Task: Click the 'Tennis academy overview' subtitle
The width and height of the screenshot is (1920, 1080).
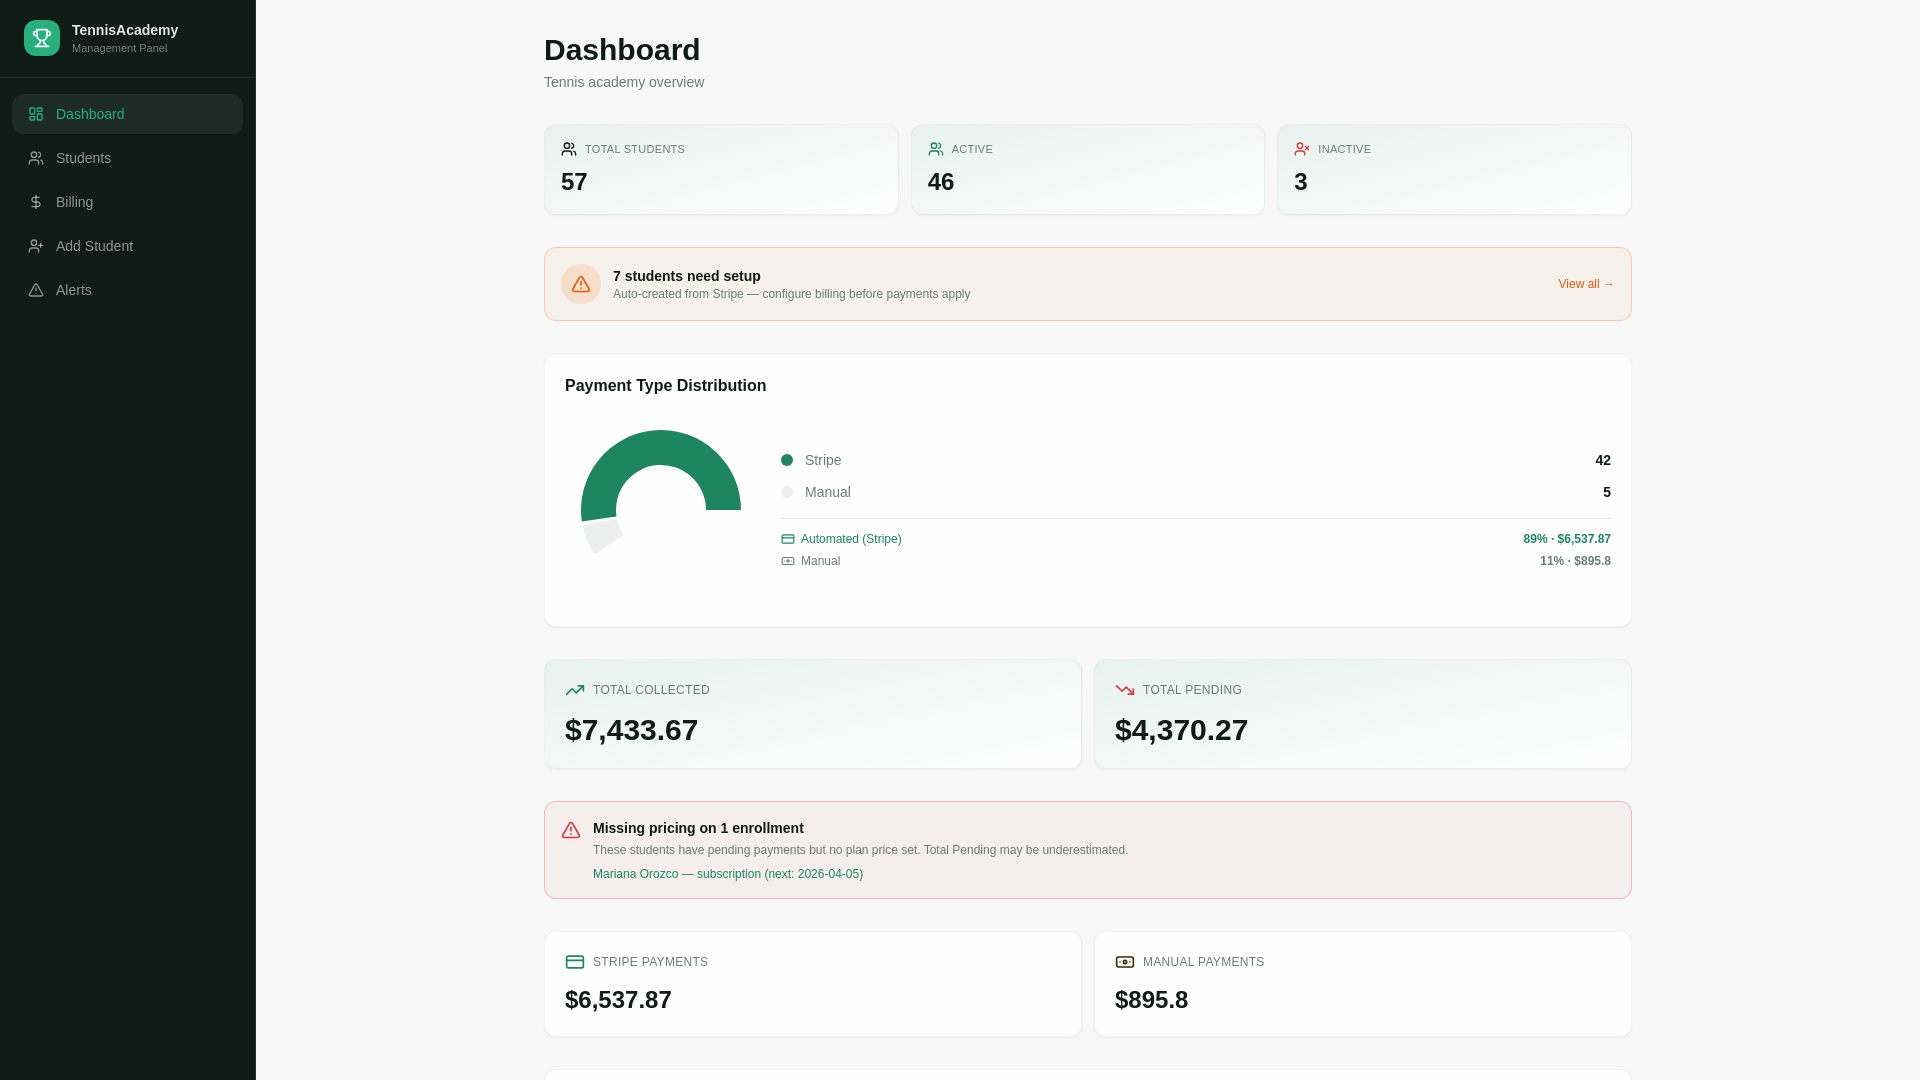Action: [x=624, y=82]
